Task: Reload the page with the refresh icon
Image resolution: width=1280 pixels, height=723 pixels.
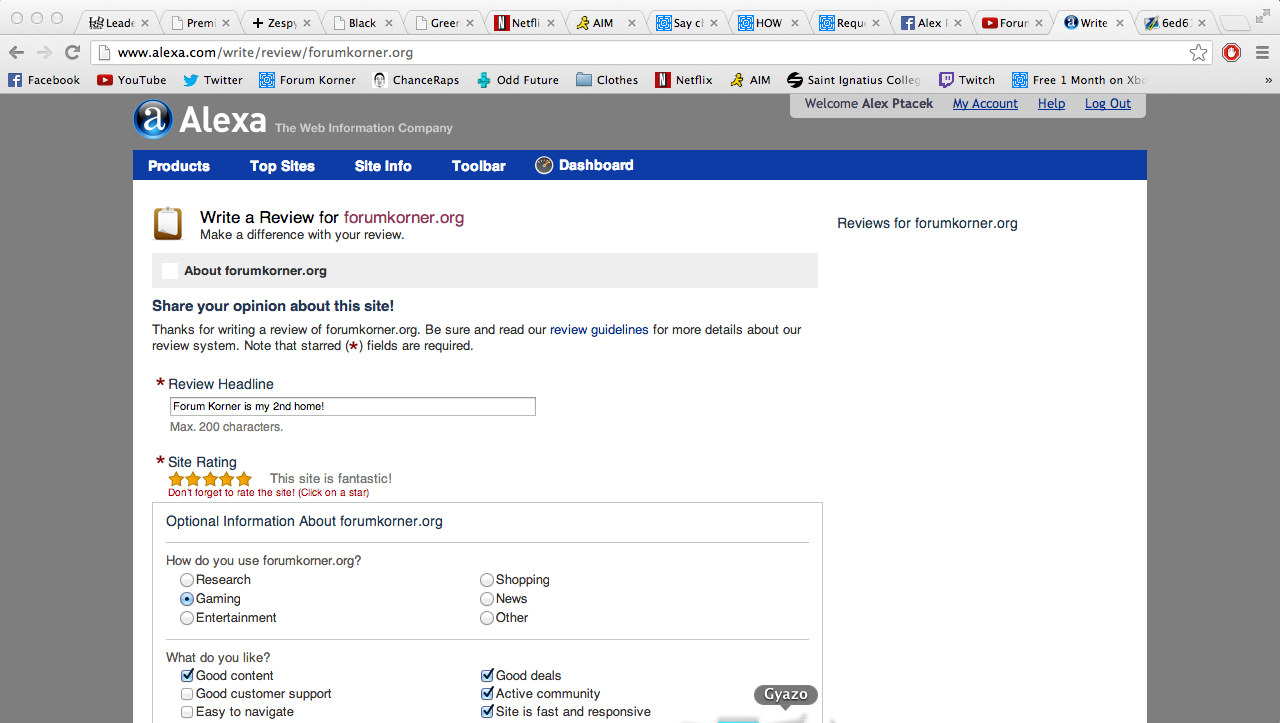Action: click(72, 53)
